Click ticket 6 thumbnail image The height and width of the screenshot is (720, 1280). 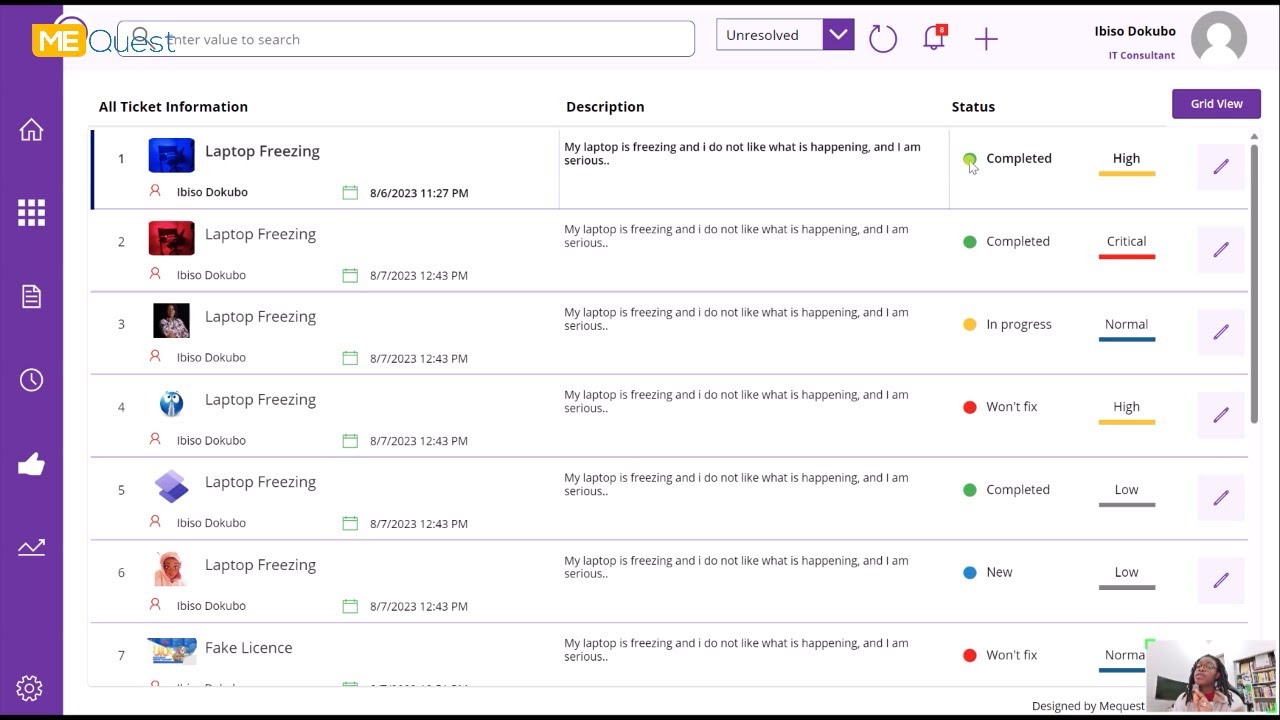pyautogui.click(x=171, y=569)
